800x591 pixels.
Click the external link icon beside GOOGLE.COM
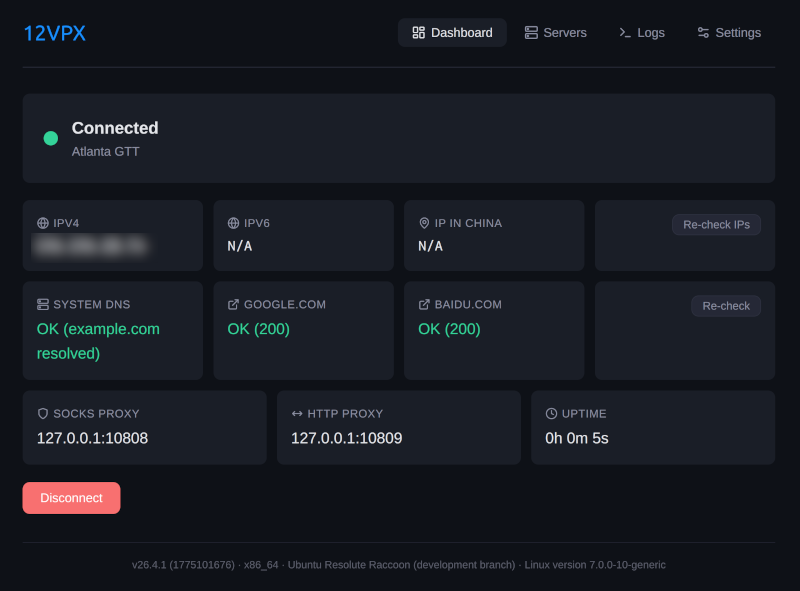[x=233, y=304]
